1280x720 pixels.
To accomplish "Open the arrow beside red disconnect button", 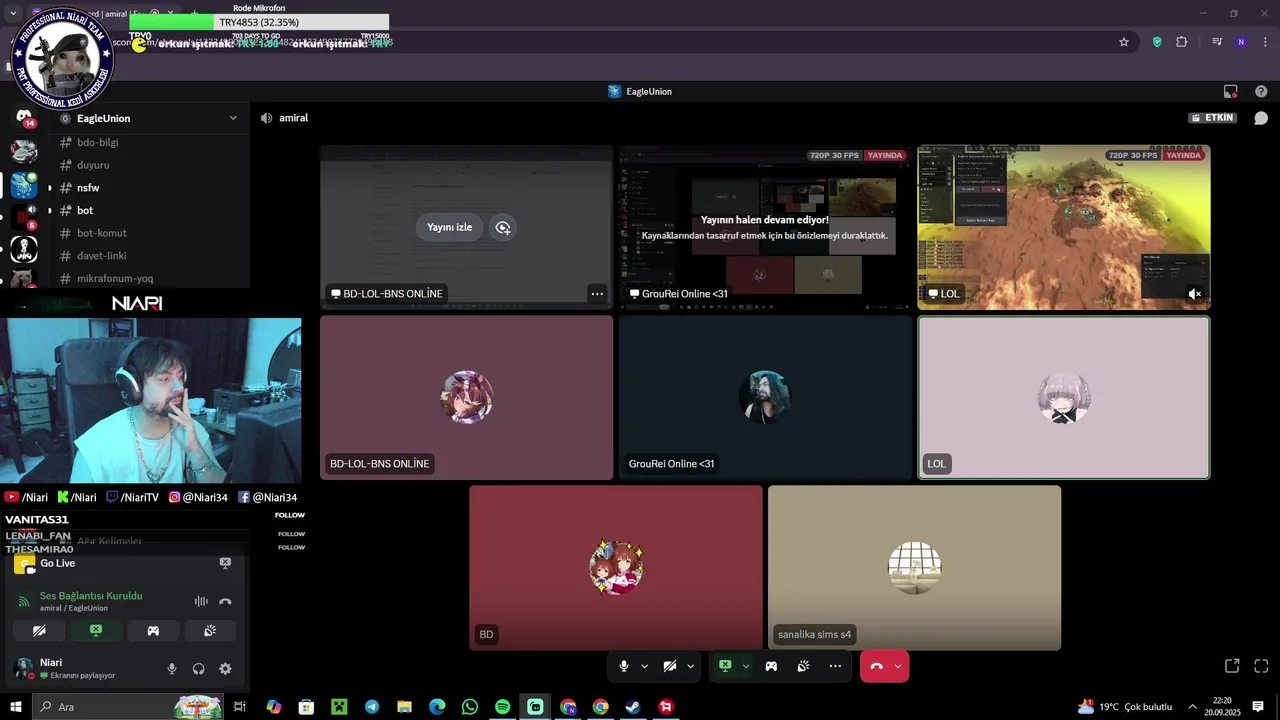I will point(898,666).
